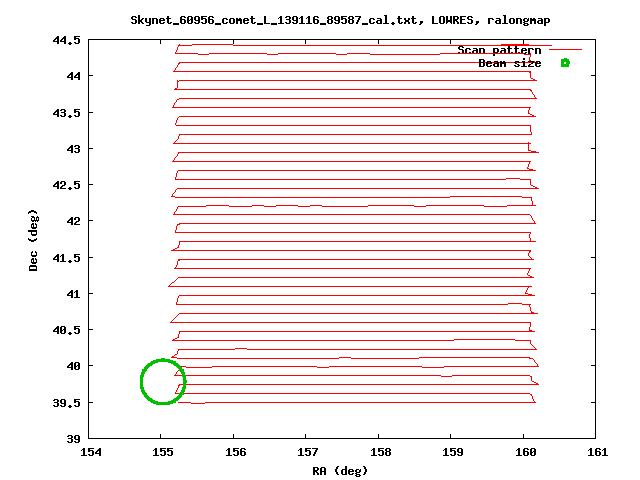This screenshot has width=640, height=480.
Task: Click the green beam size circle on the plot
Action: coord(162,382)
